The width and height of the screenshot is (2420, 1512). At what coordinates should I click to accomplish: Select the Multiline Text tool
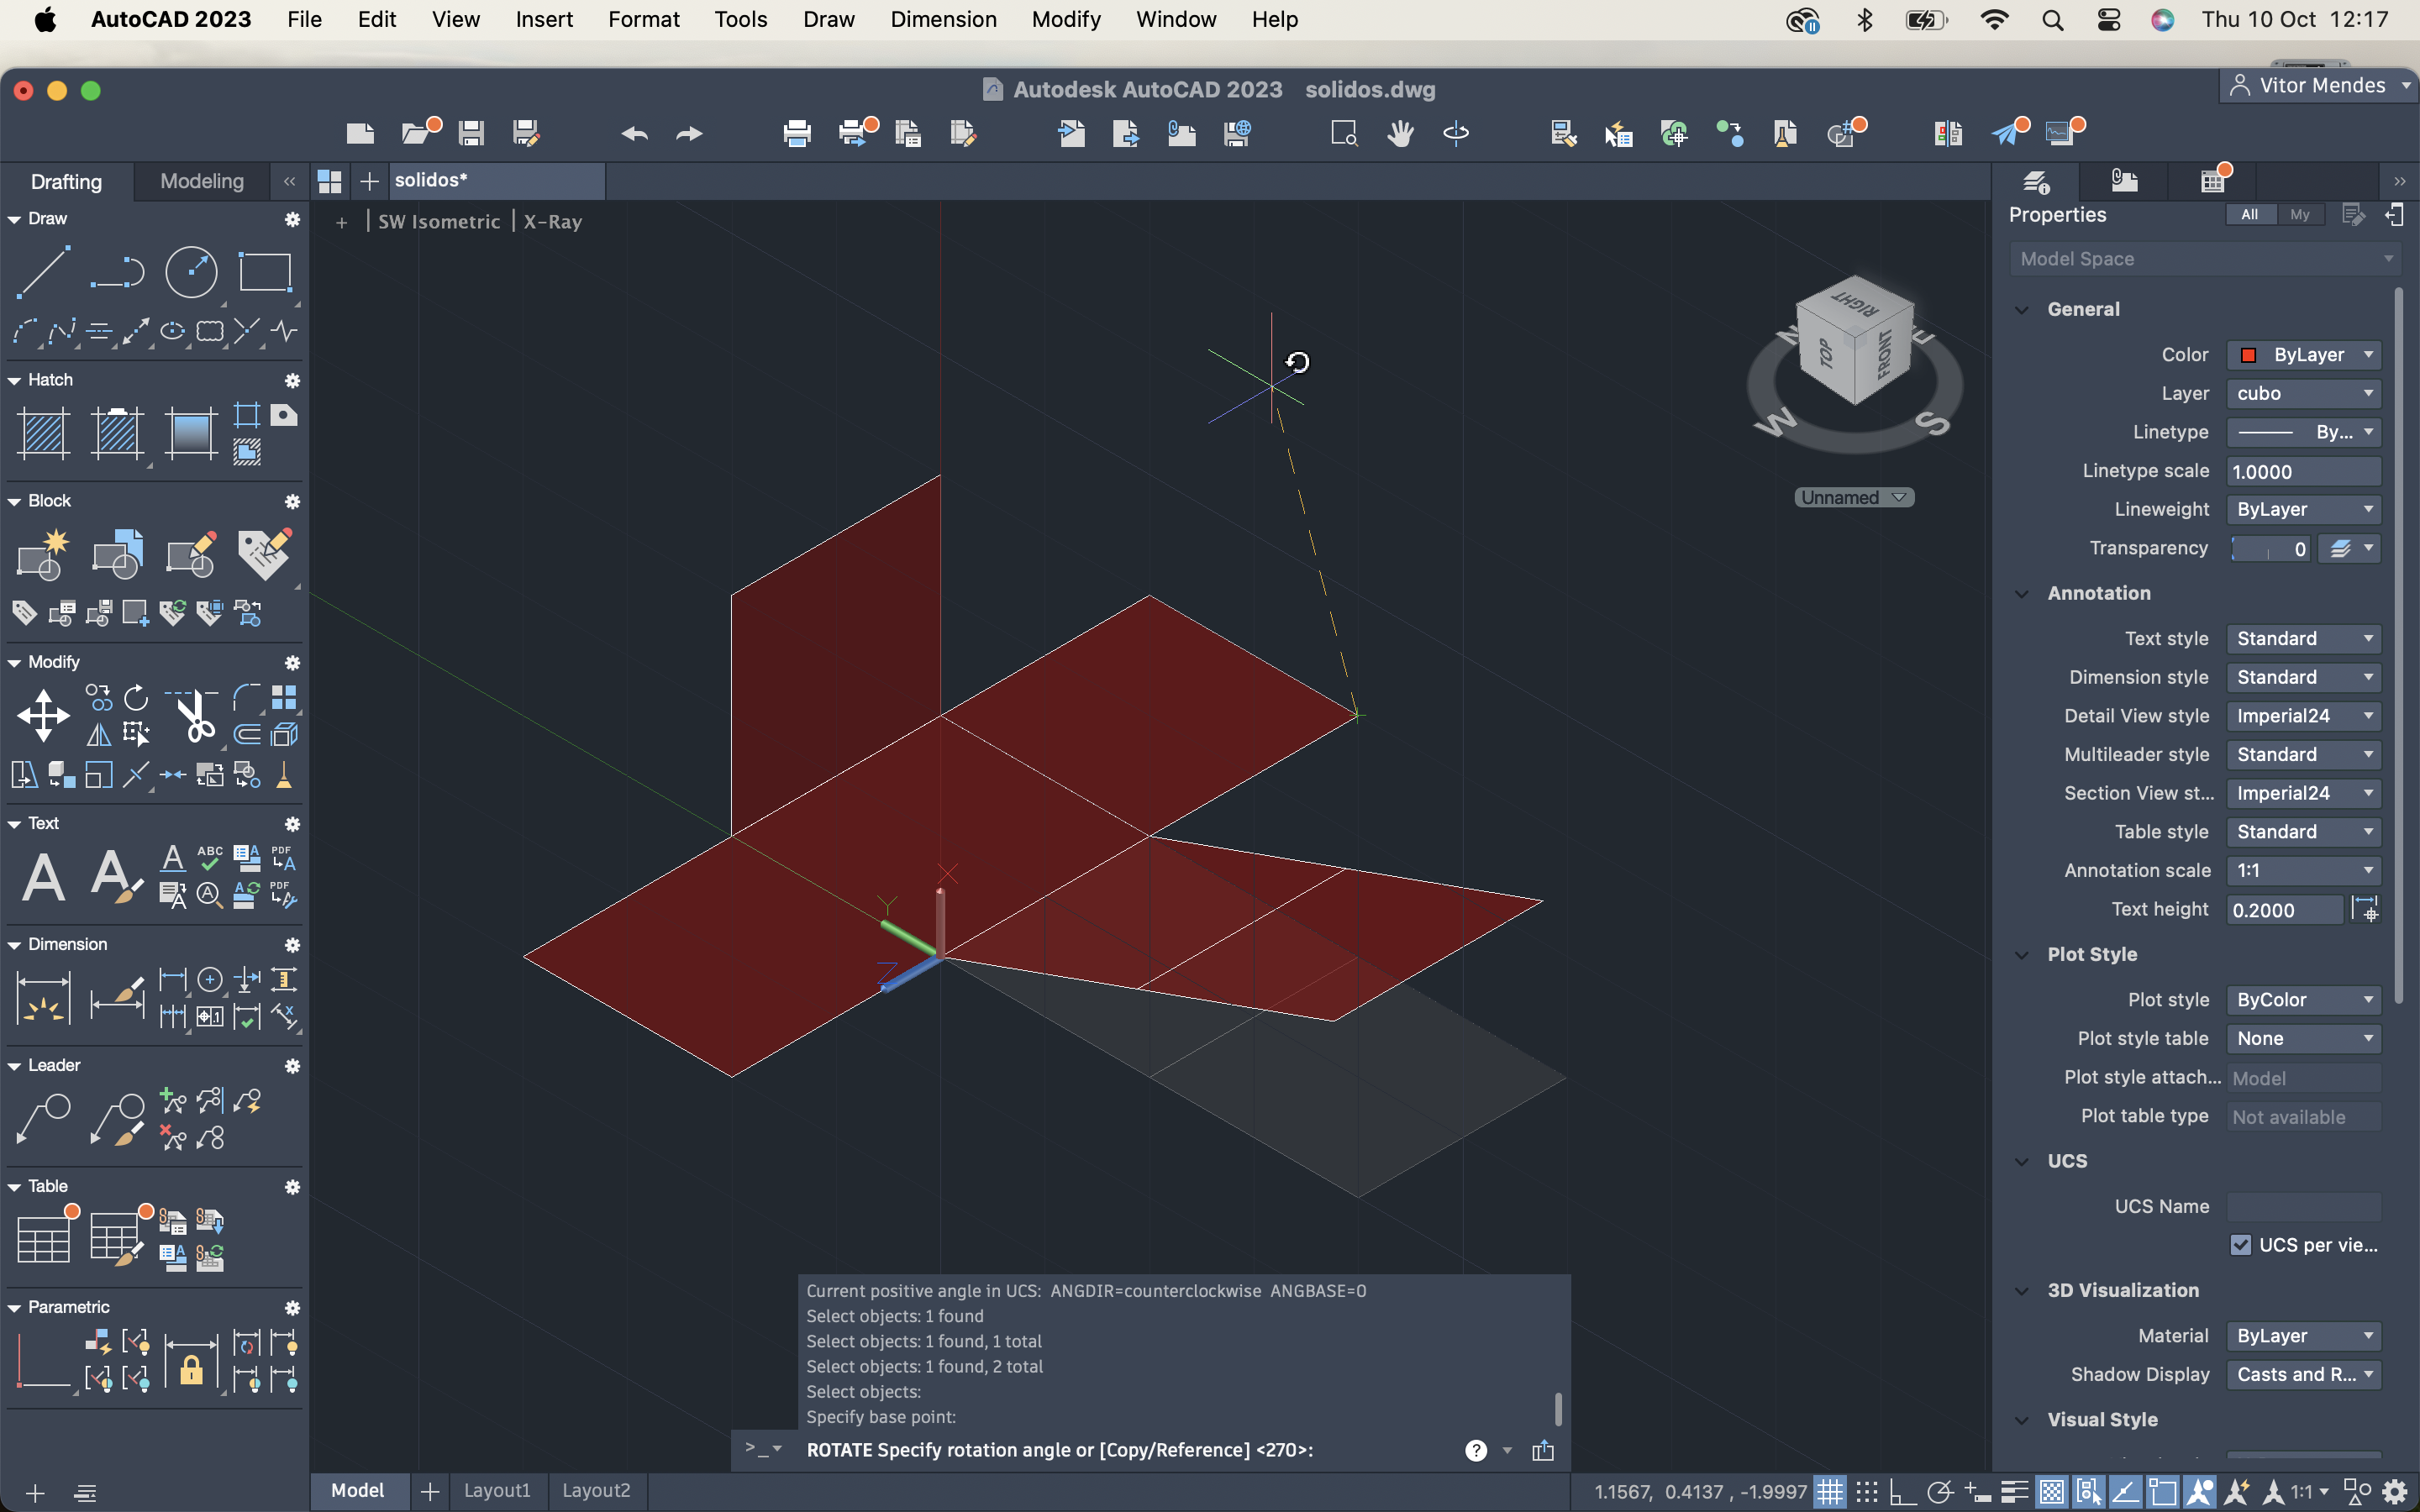[43, 877]
